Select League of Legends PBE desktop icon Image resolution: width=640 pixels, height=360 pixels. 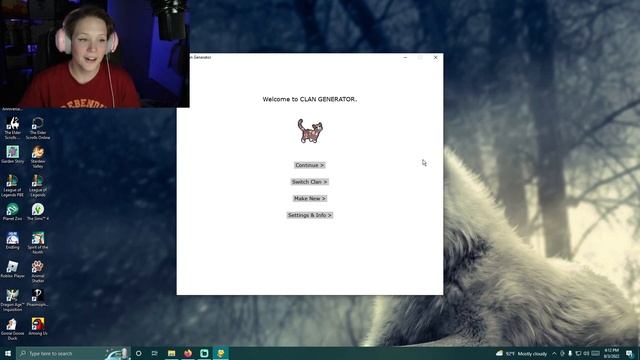pos(13,185)
